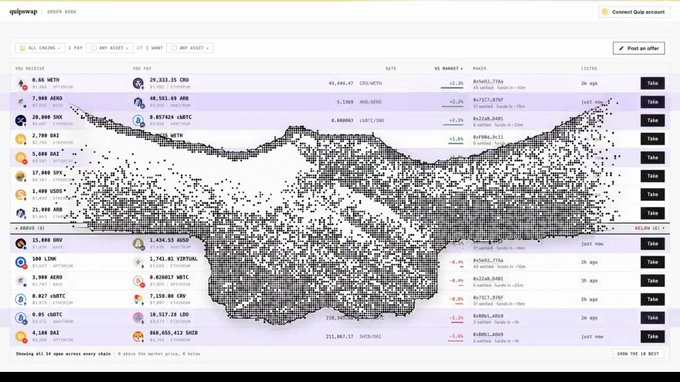
Task: Click the You Receive column header
Action: [x=30, y=69]
